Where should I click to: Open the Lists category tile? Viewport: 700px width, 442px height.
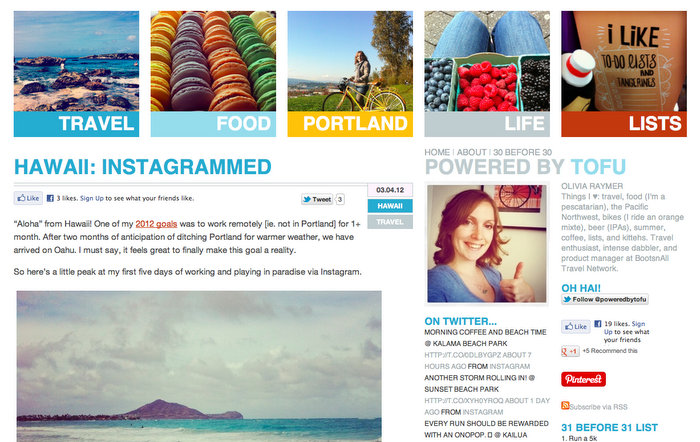click(624, 74)
